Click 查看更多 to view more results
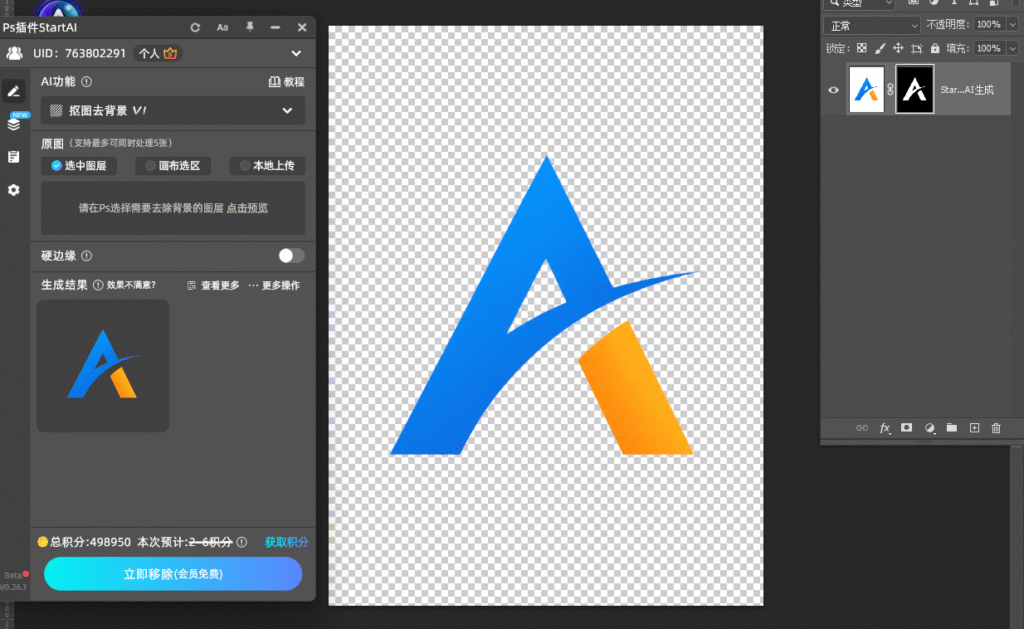The width and height of the screenshot is (1024, 629). [x=213, y=285]
